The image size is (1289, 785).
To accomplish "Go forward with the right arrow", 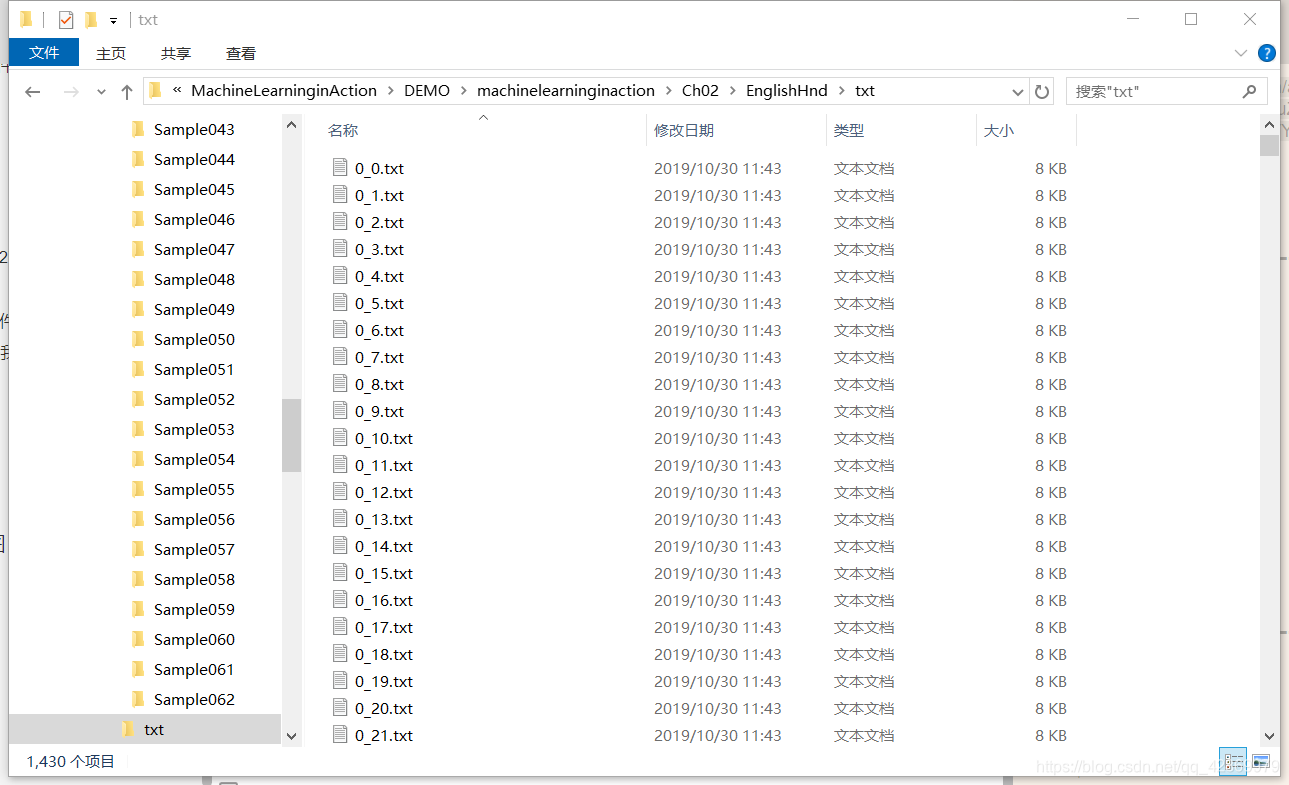I will 71,91.
